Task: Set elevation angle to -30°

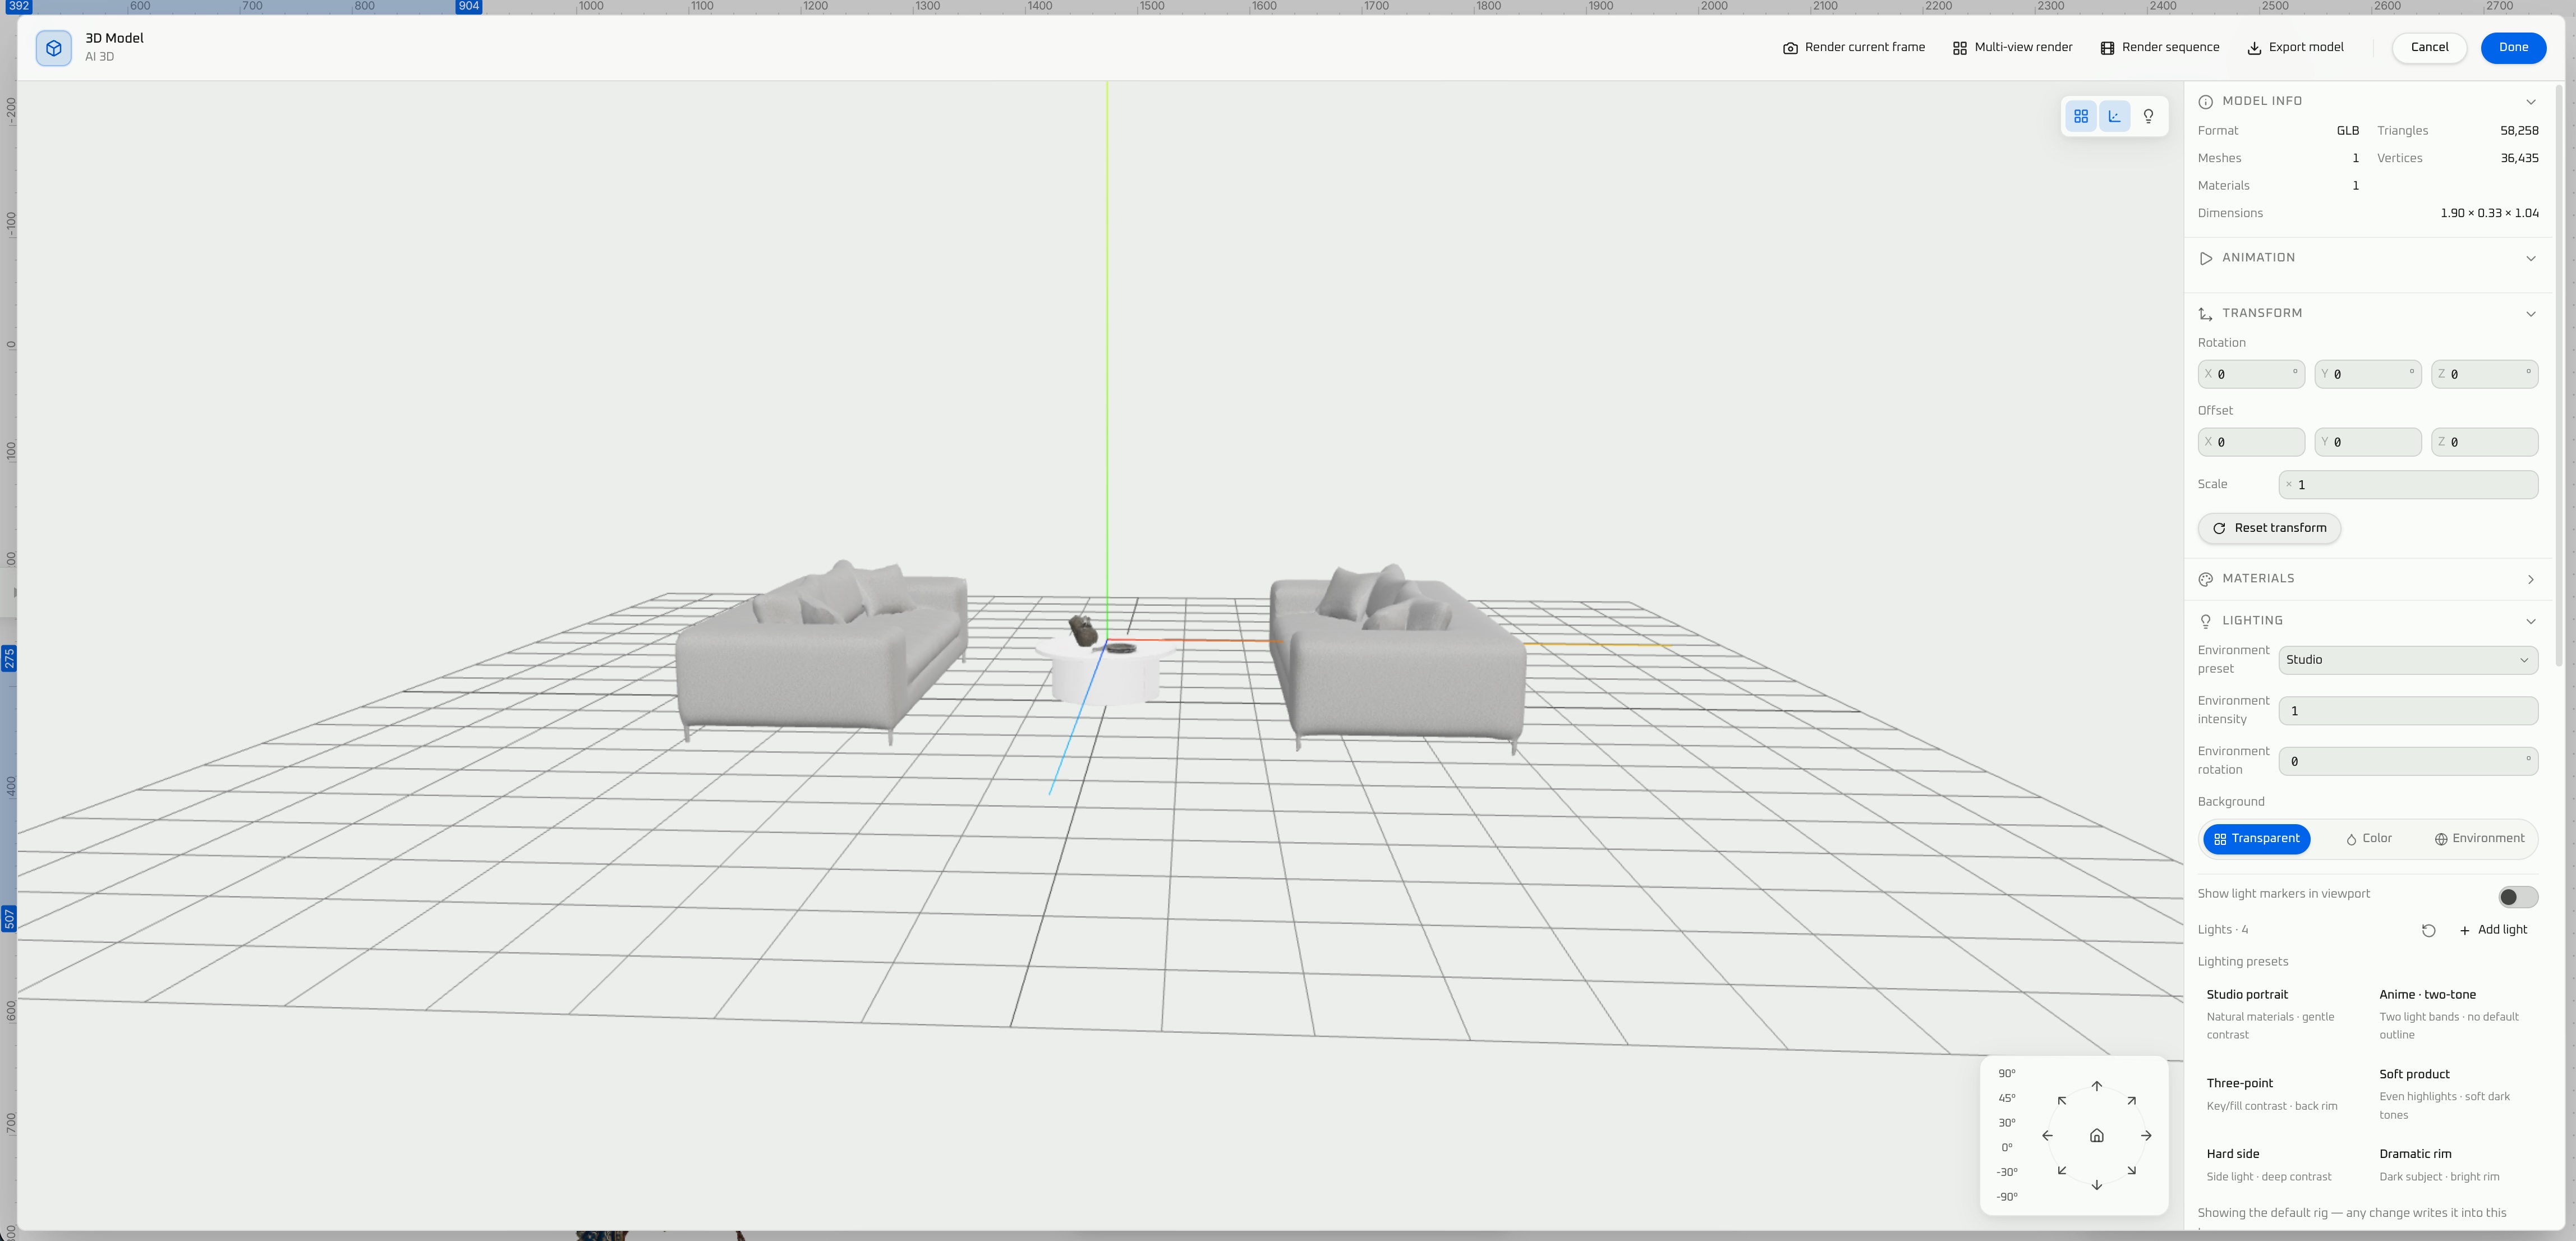Action: pyautogui.click(x=2007, y=1172)
